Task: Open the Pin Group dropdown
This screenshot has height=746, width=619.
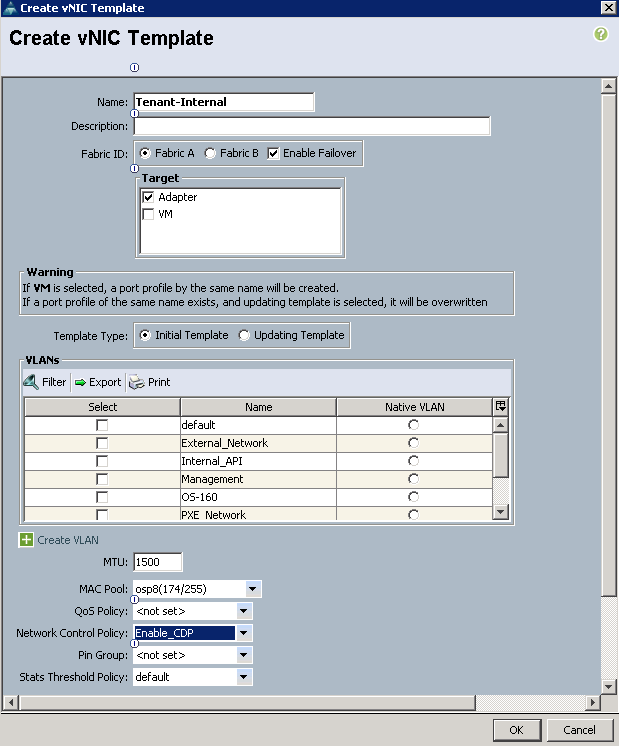Action: [x=244, y=655]
